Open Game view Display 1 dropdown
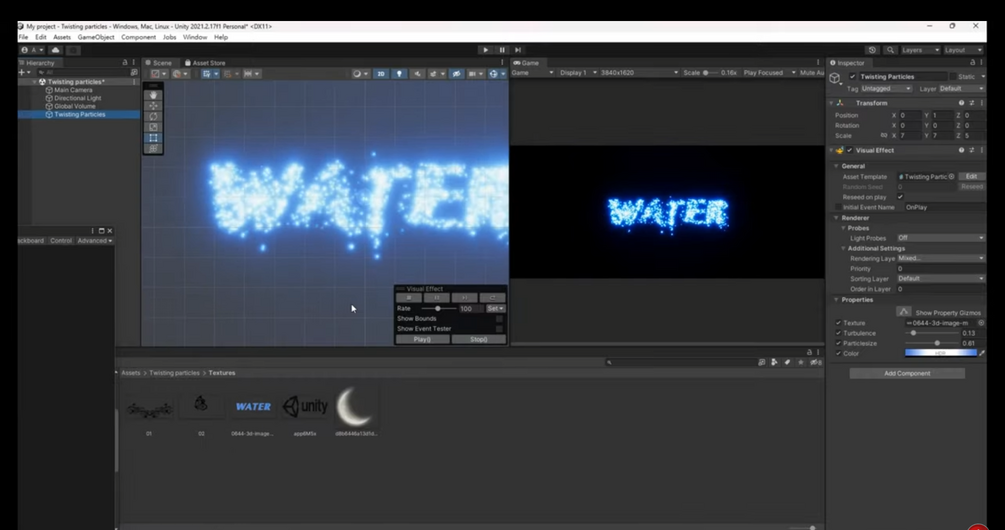The height and width of the screenshot is (530, 1005). click(578, 73)
